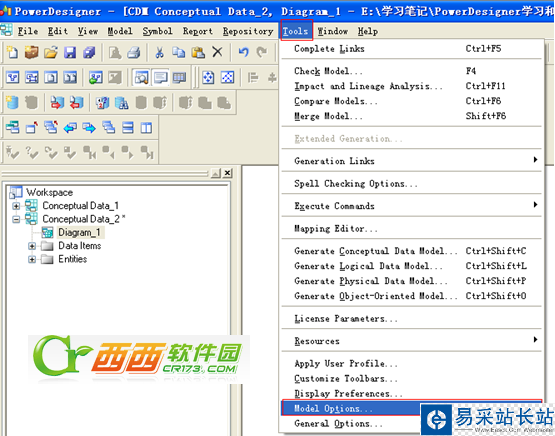Choose Complete Links from Tools menu
This screenshot has height=436, width=555.
point(412,48)
